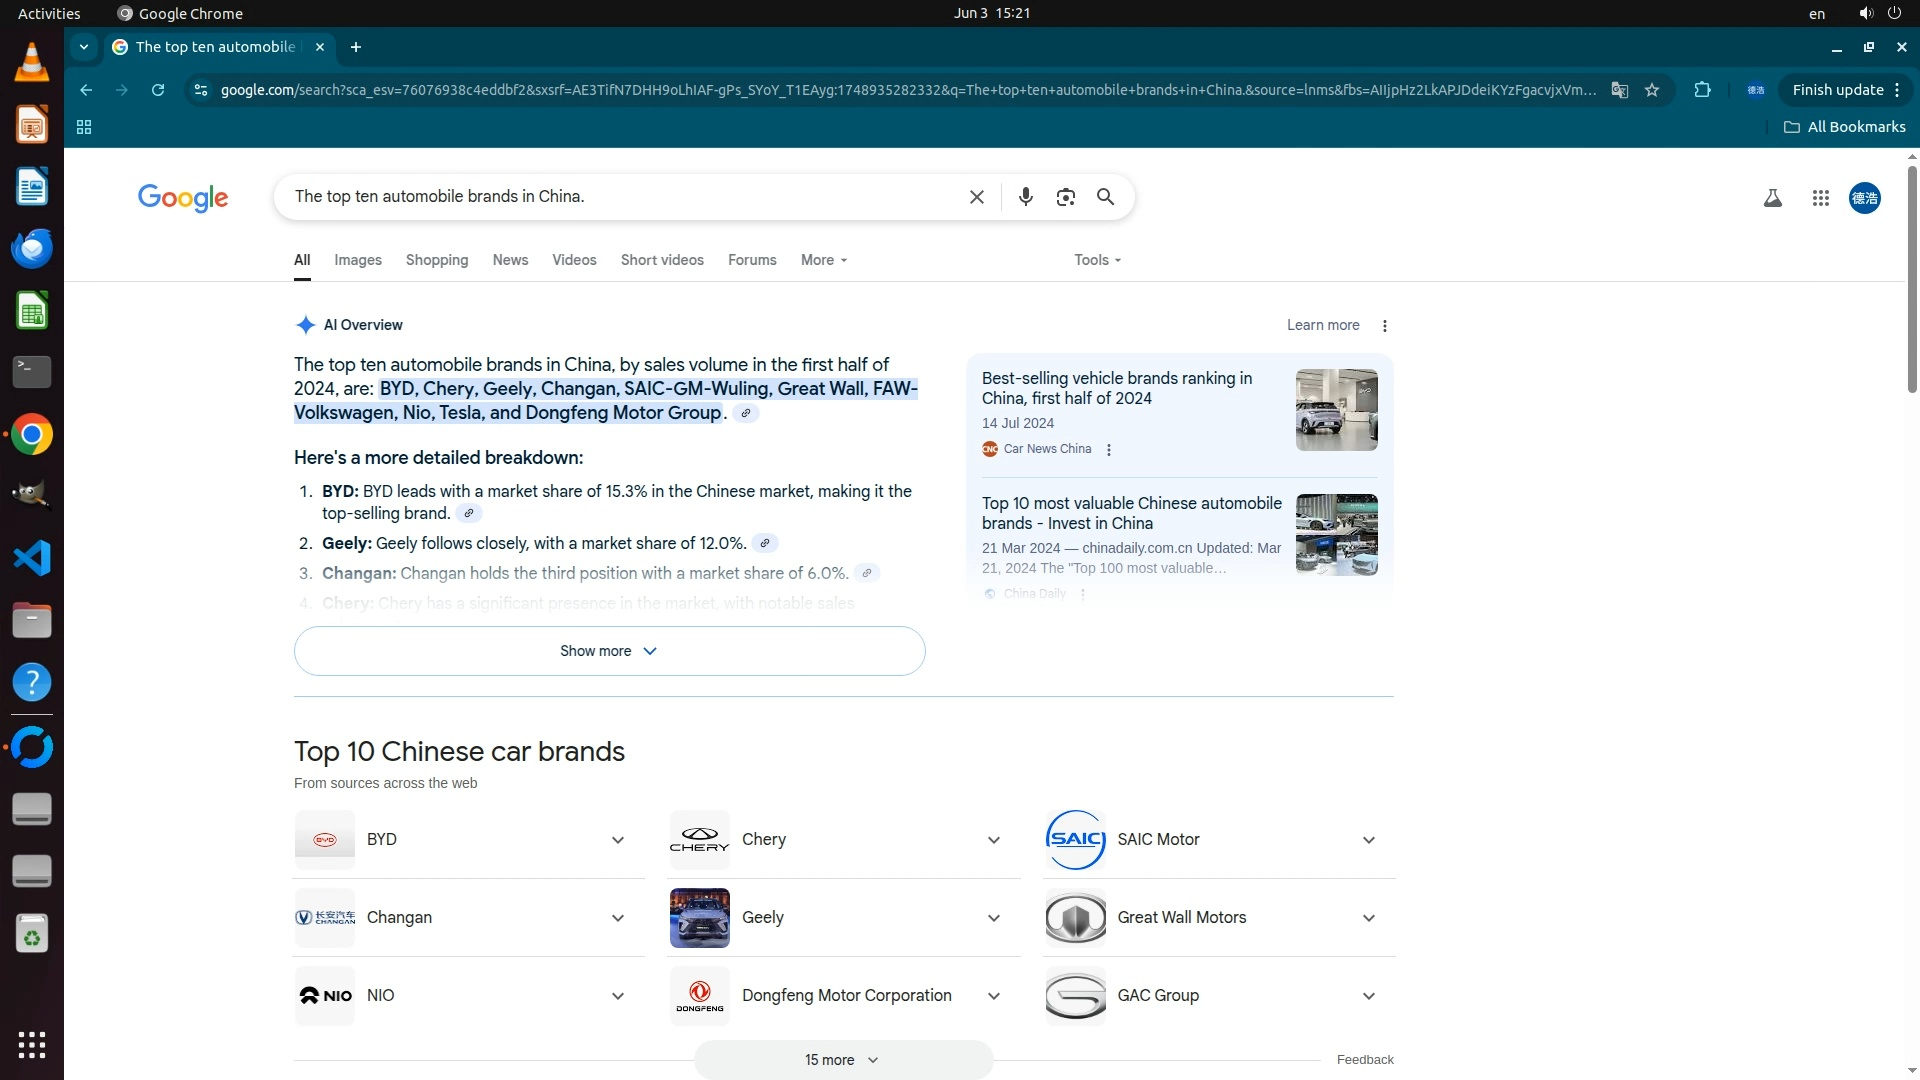Clear the search box text
Screen dimensions: 1920x1080
click(x=977, y=197)
